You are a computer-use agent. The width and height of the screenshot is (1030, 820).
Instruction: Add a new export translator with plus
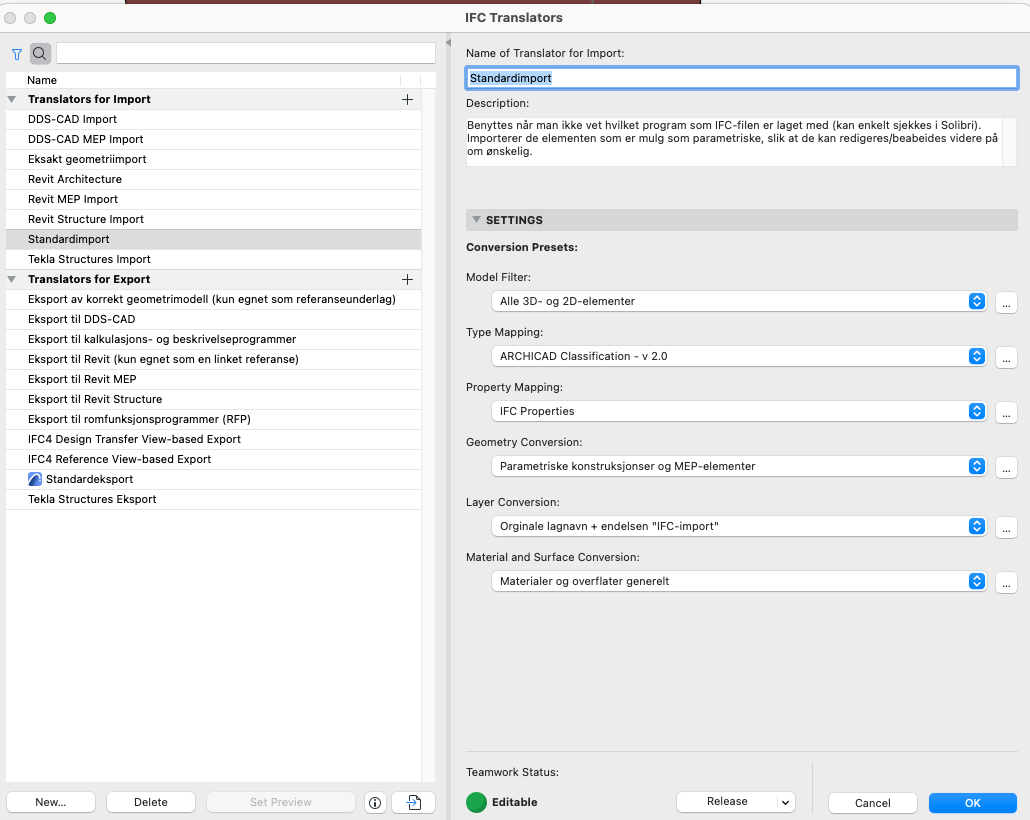coord(407,279)
